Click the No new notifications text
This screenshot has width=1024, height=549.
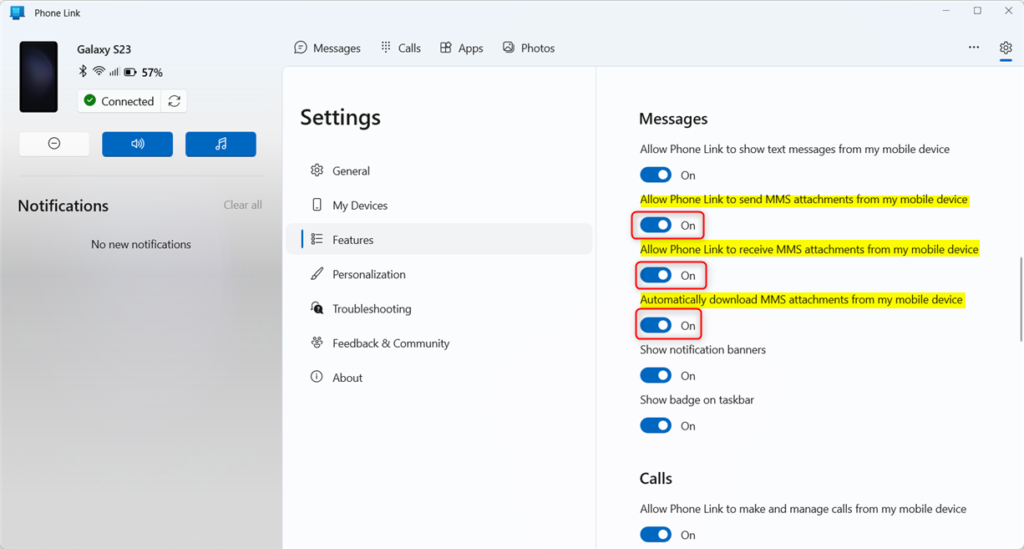(x=141, y=244)
